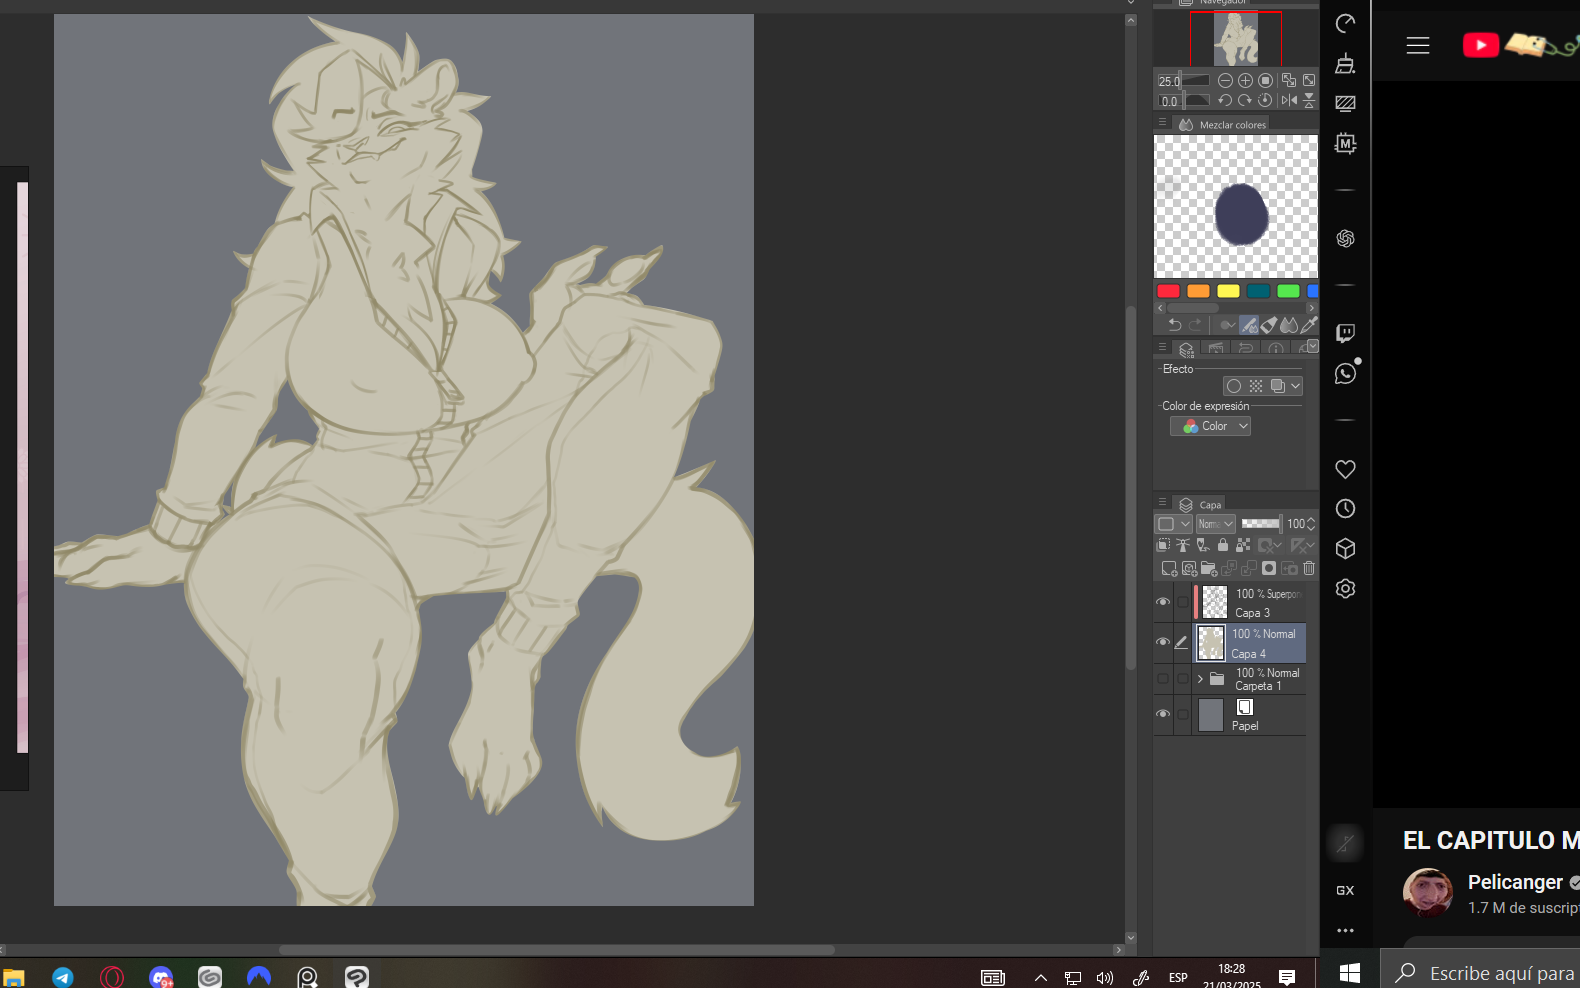
Task: Open the cube extensions icon in sidebar
Action: 1346,549
